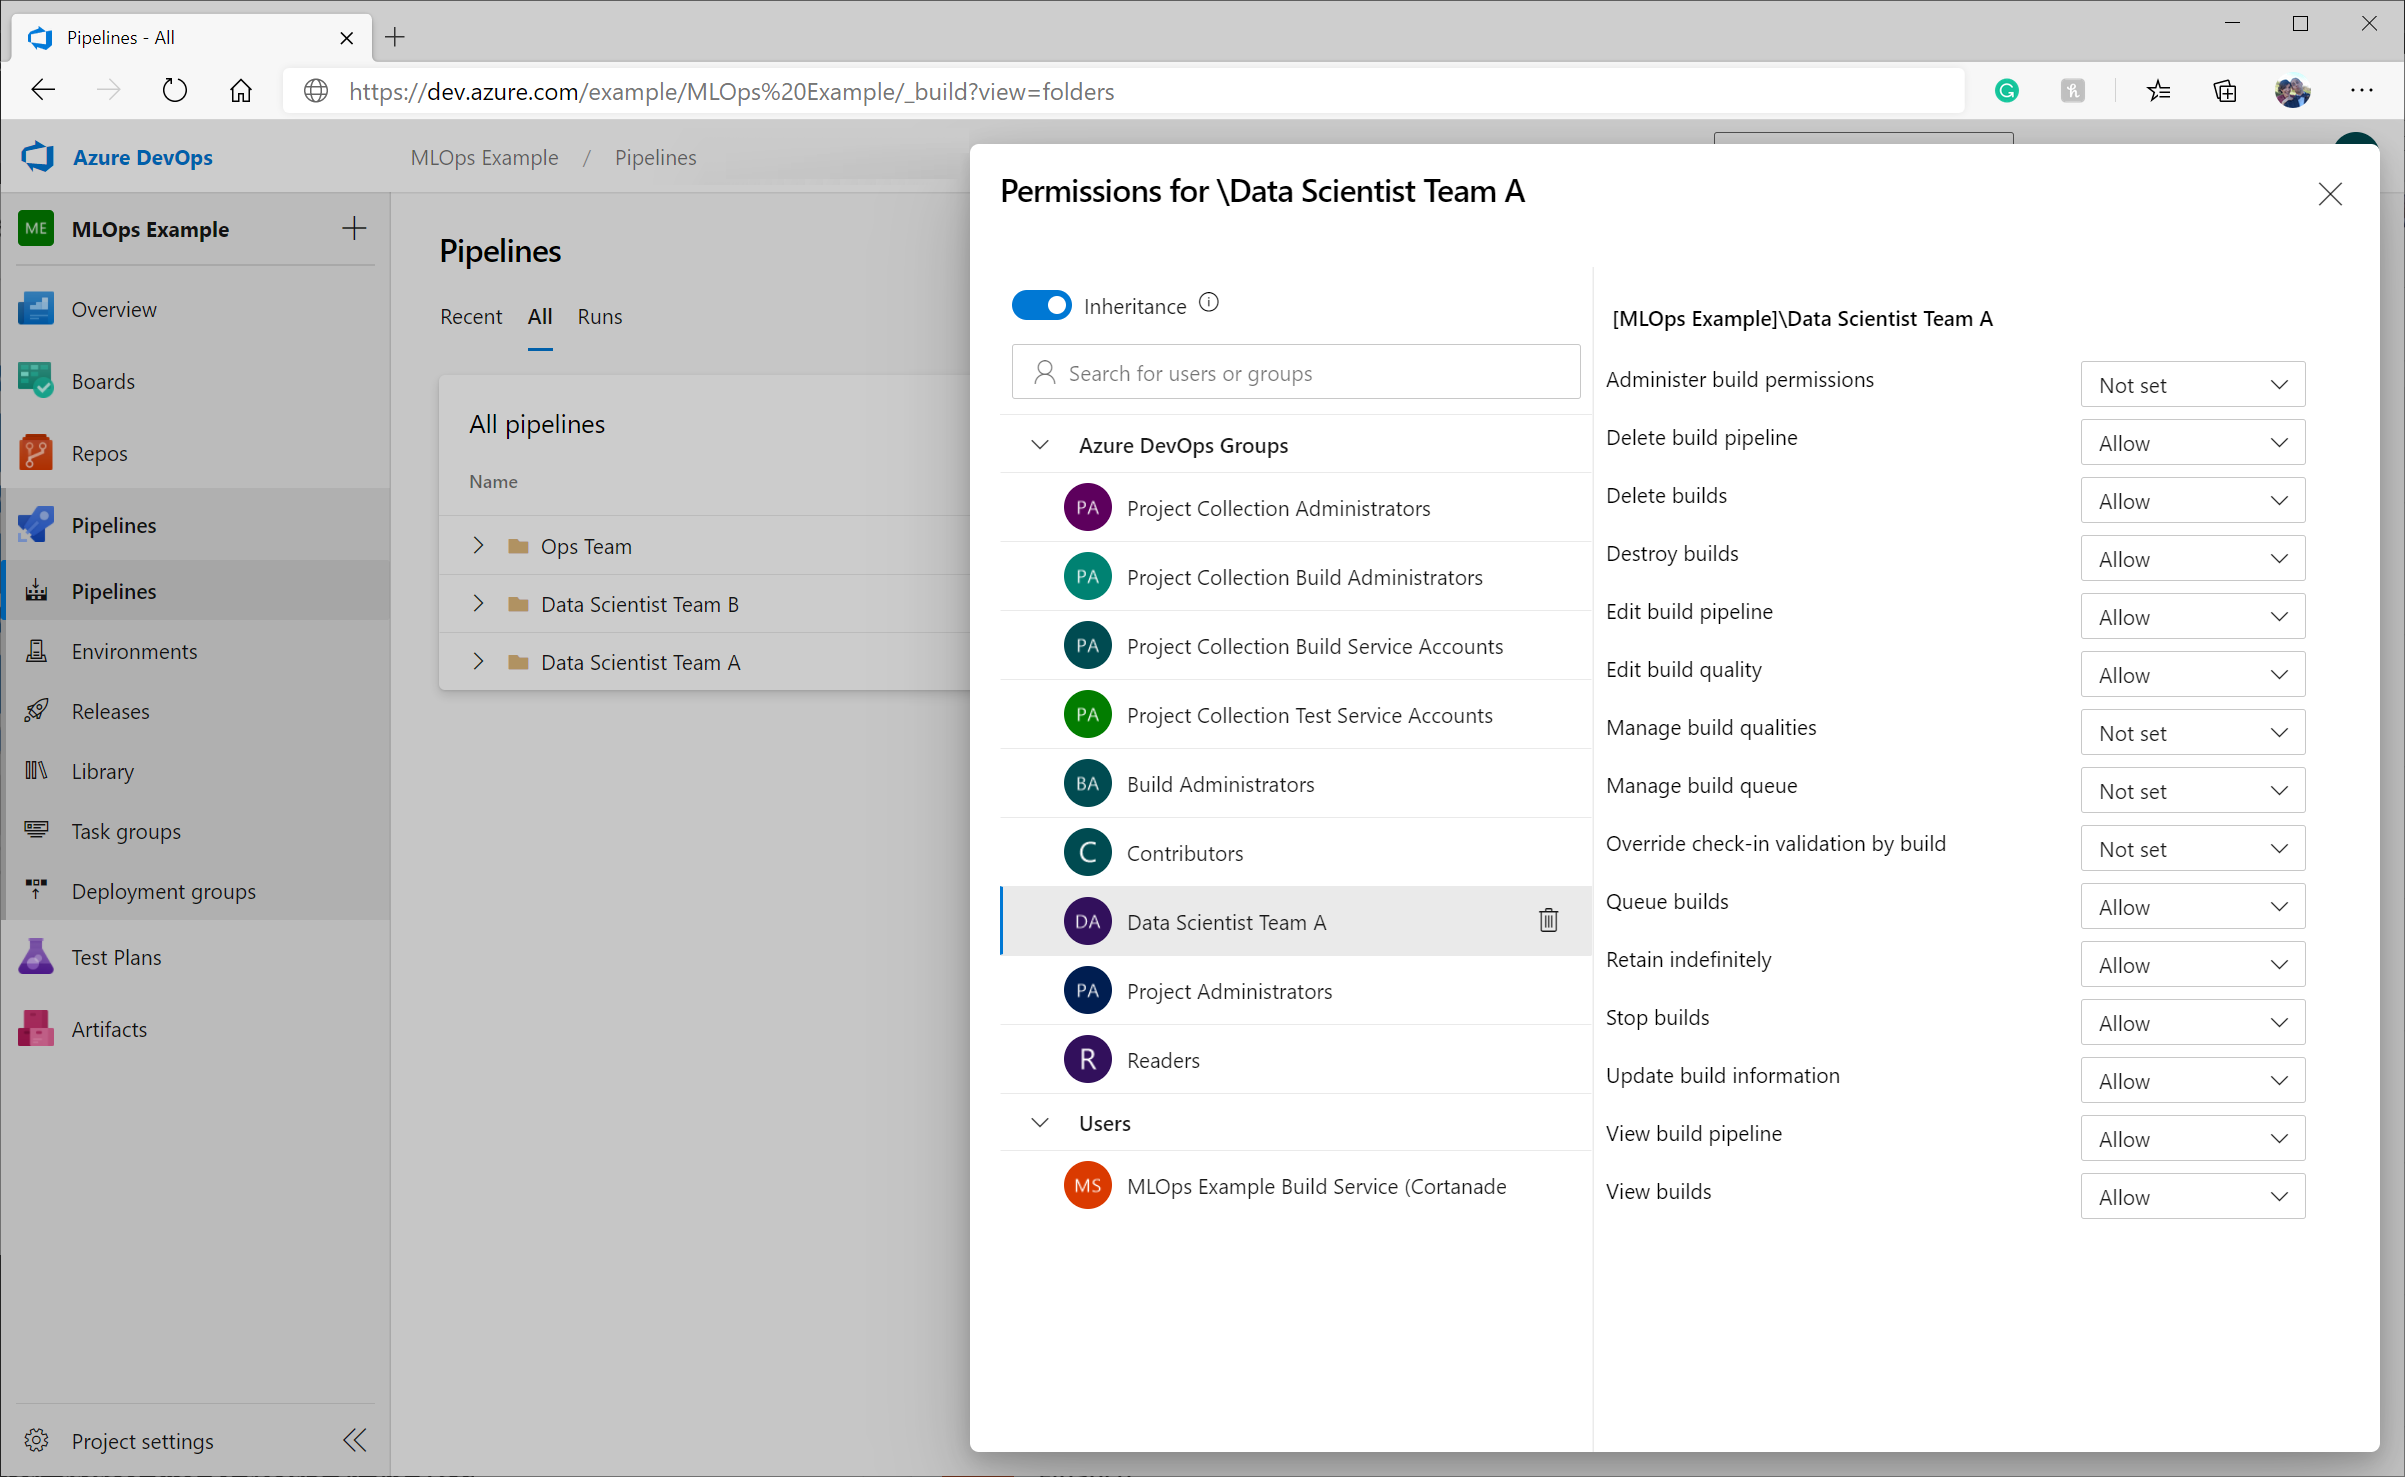Viewport: 2405px width, 1477px height.
Task: Select MLOps Example Build Service user
Action: [x=1295, y=1186]
